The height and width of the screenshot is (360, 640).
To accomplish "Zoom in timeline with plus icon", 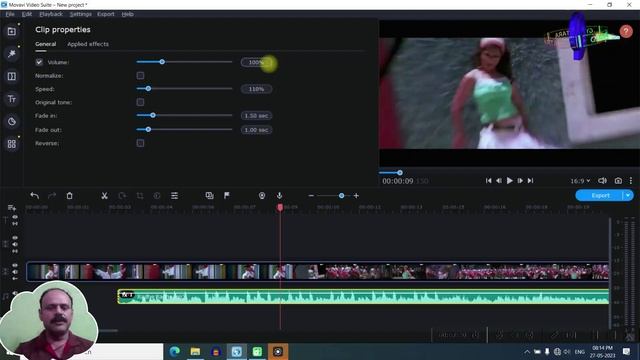I will [356, 196].
